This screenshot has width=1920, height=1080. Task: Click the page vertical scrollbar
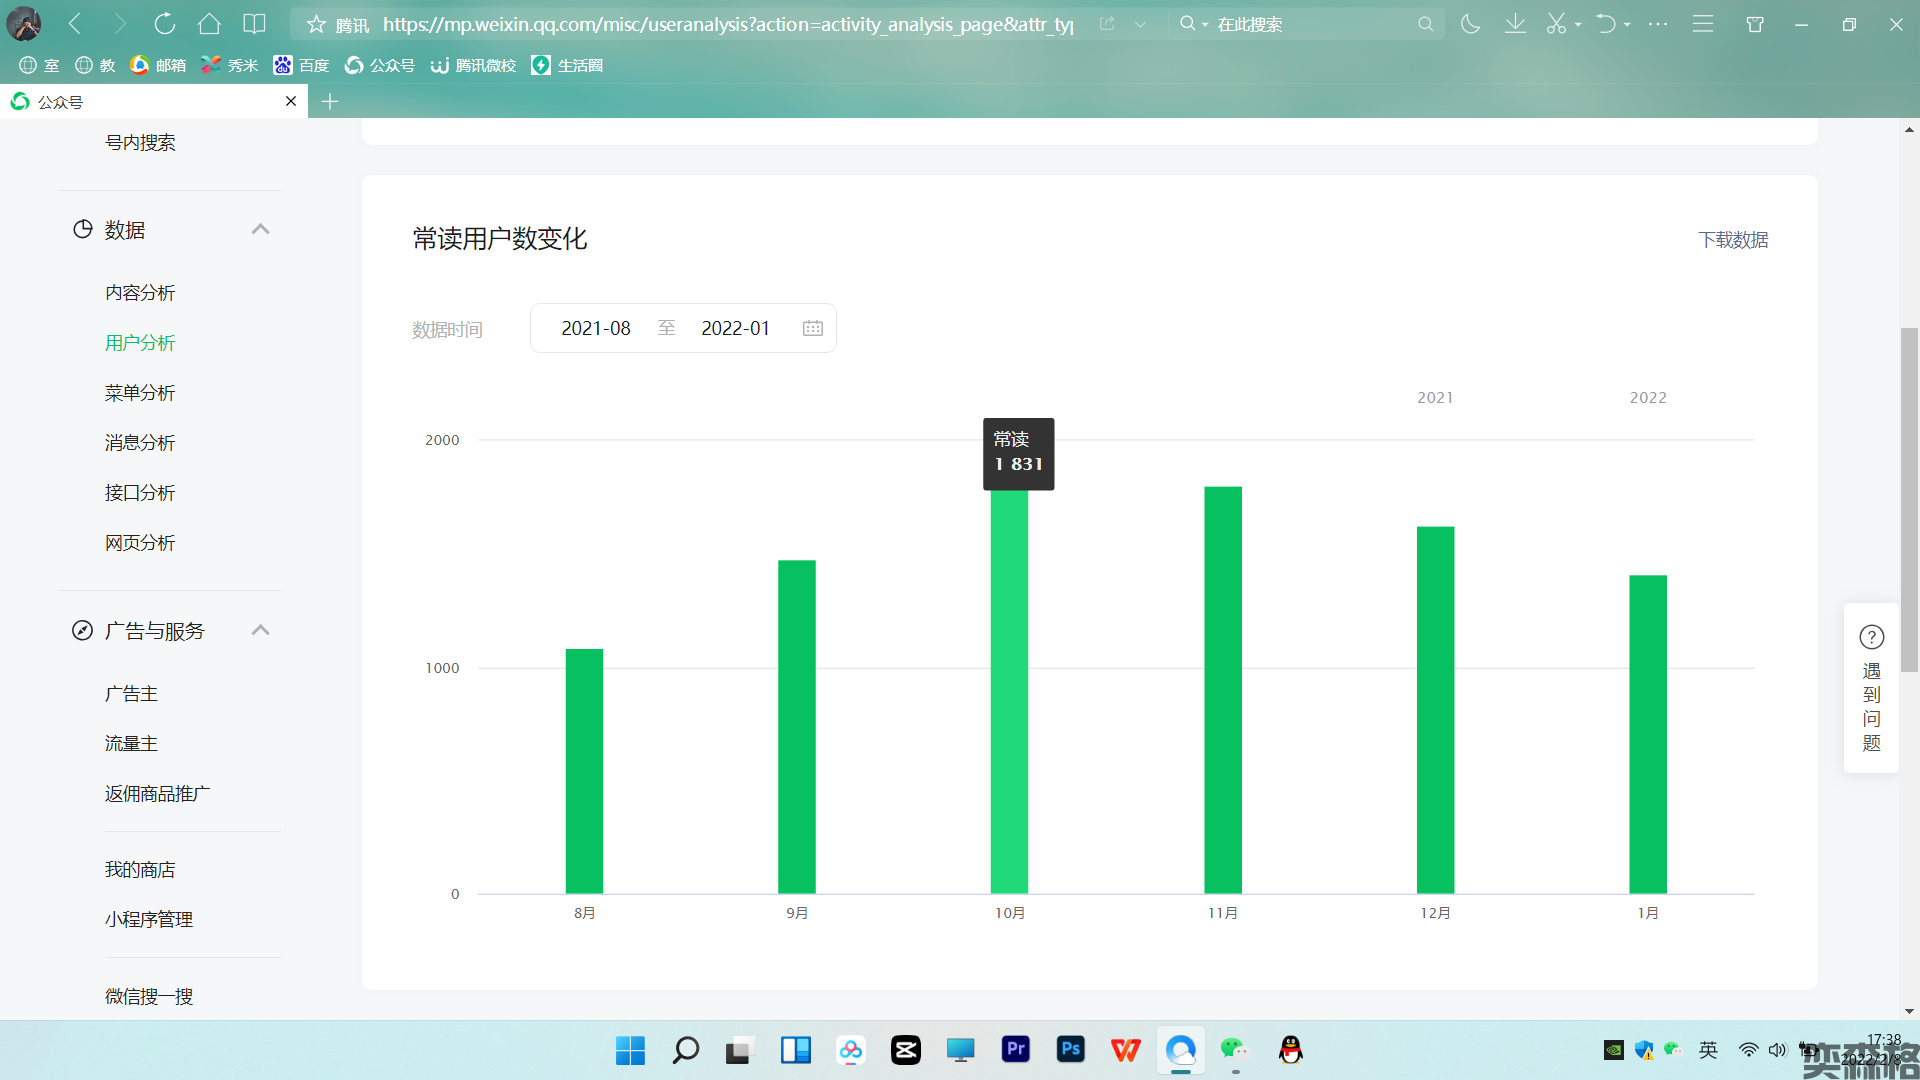[x=1909, y=500]
